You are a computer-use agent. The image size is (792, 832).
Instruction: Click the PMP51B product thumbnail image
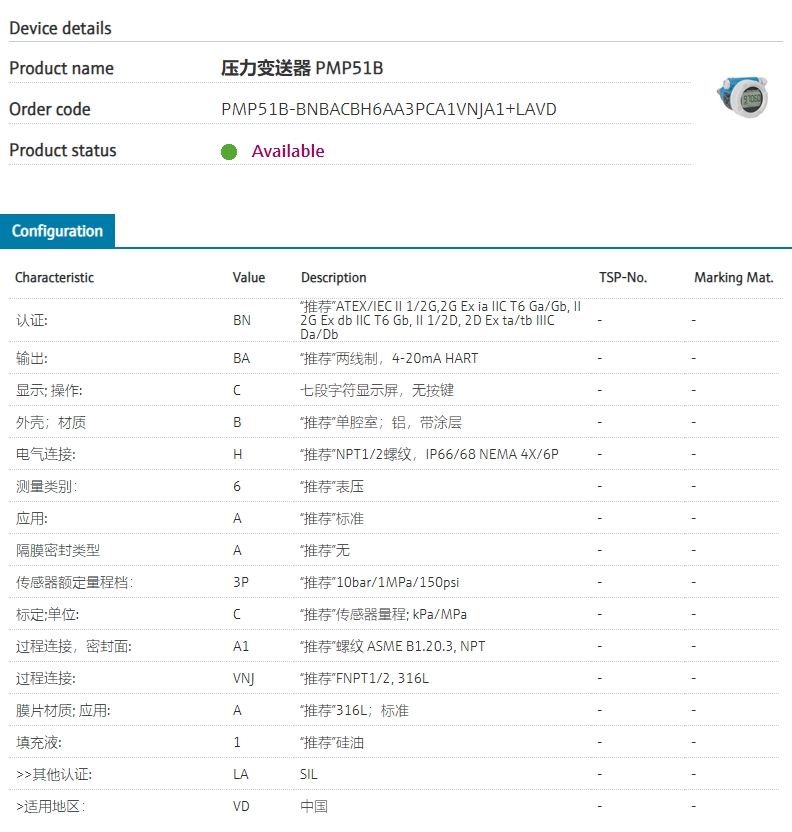click(743, 98)
